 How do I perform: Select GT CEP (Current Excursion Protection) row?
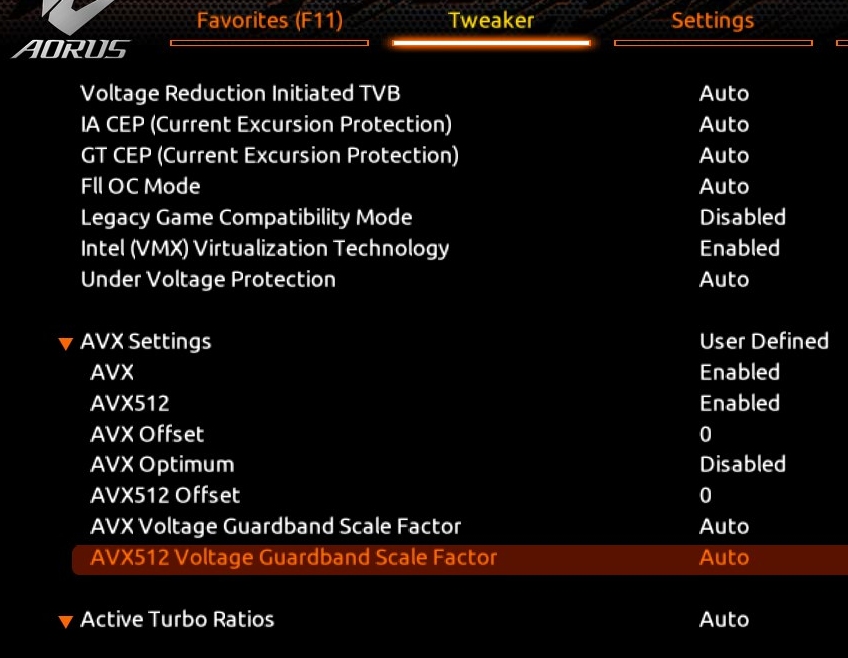[x=269, y=155]
